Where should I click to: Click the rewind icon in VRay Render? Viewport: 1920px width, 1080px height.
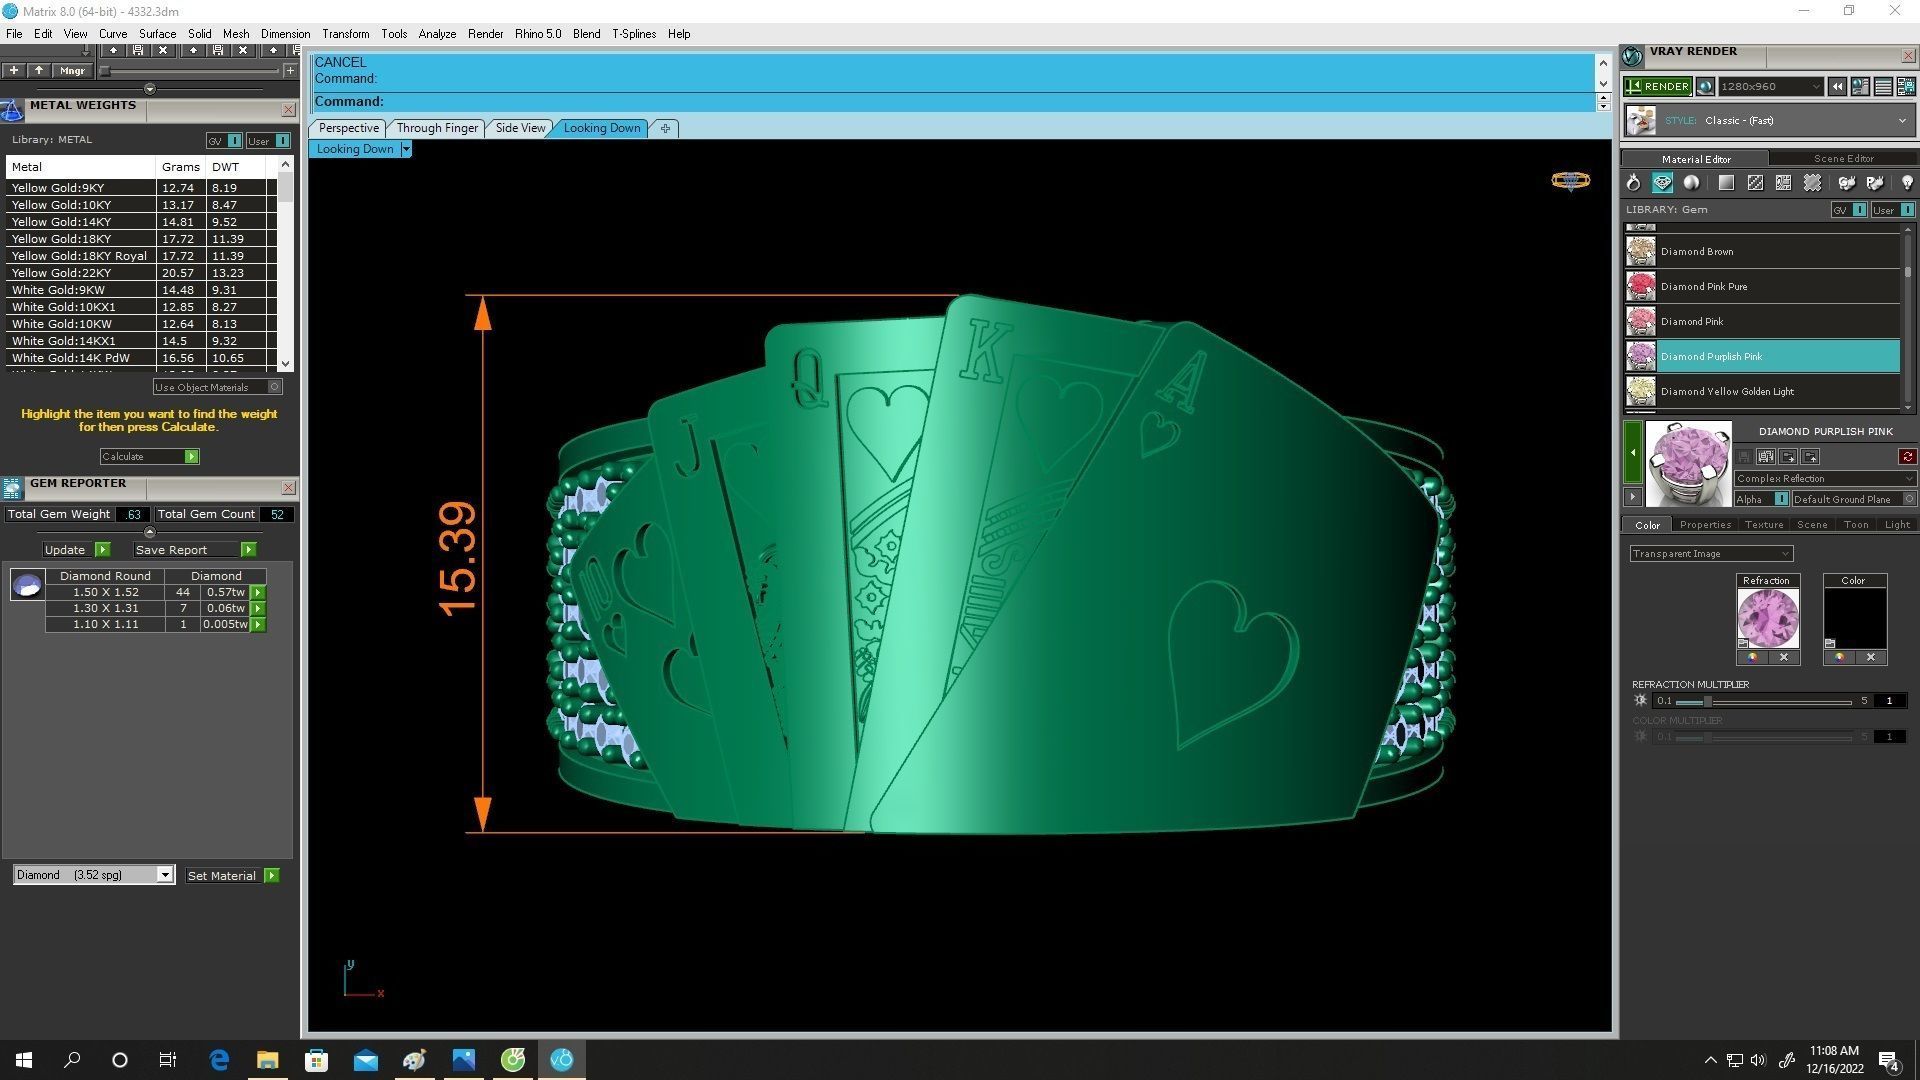[x=1837, y=87]
